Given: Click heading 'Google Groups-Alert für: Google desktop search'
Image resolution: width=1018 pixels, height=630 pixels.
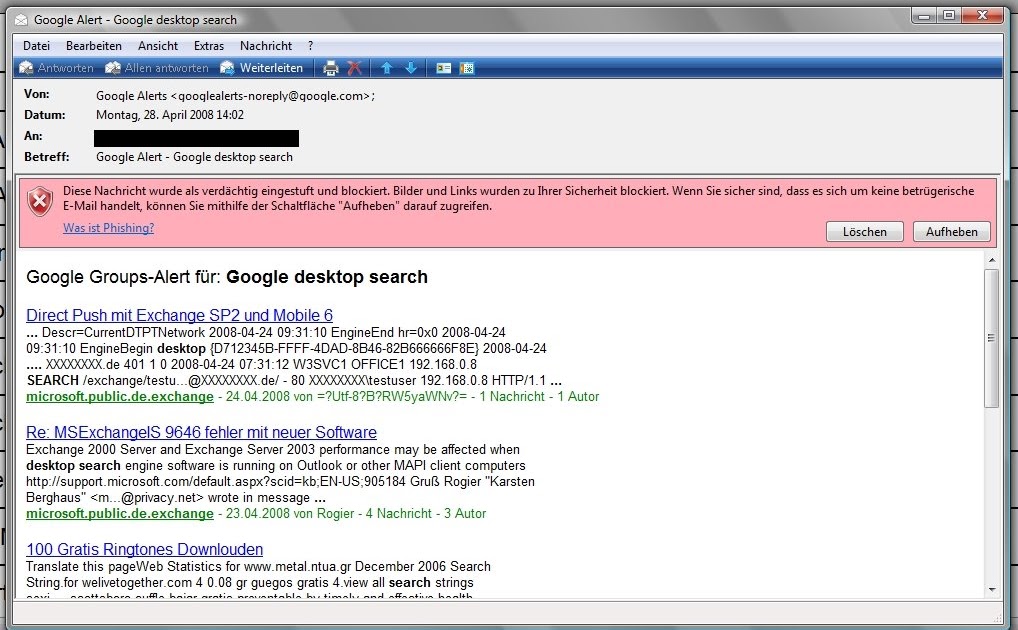Looking at the screenshot, I should [227, 277].
